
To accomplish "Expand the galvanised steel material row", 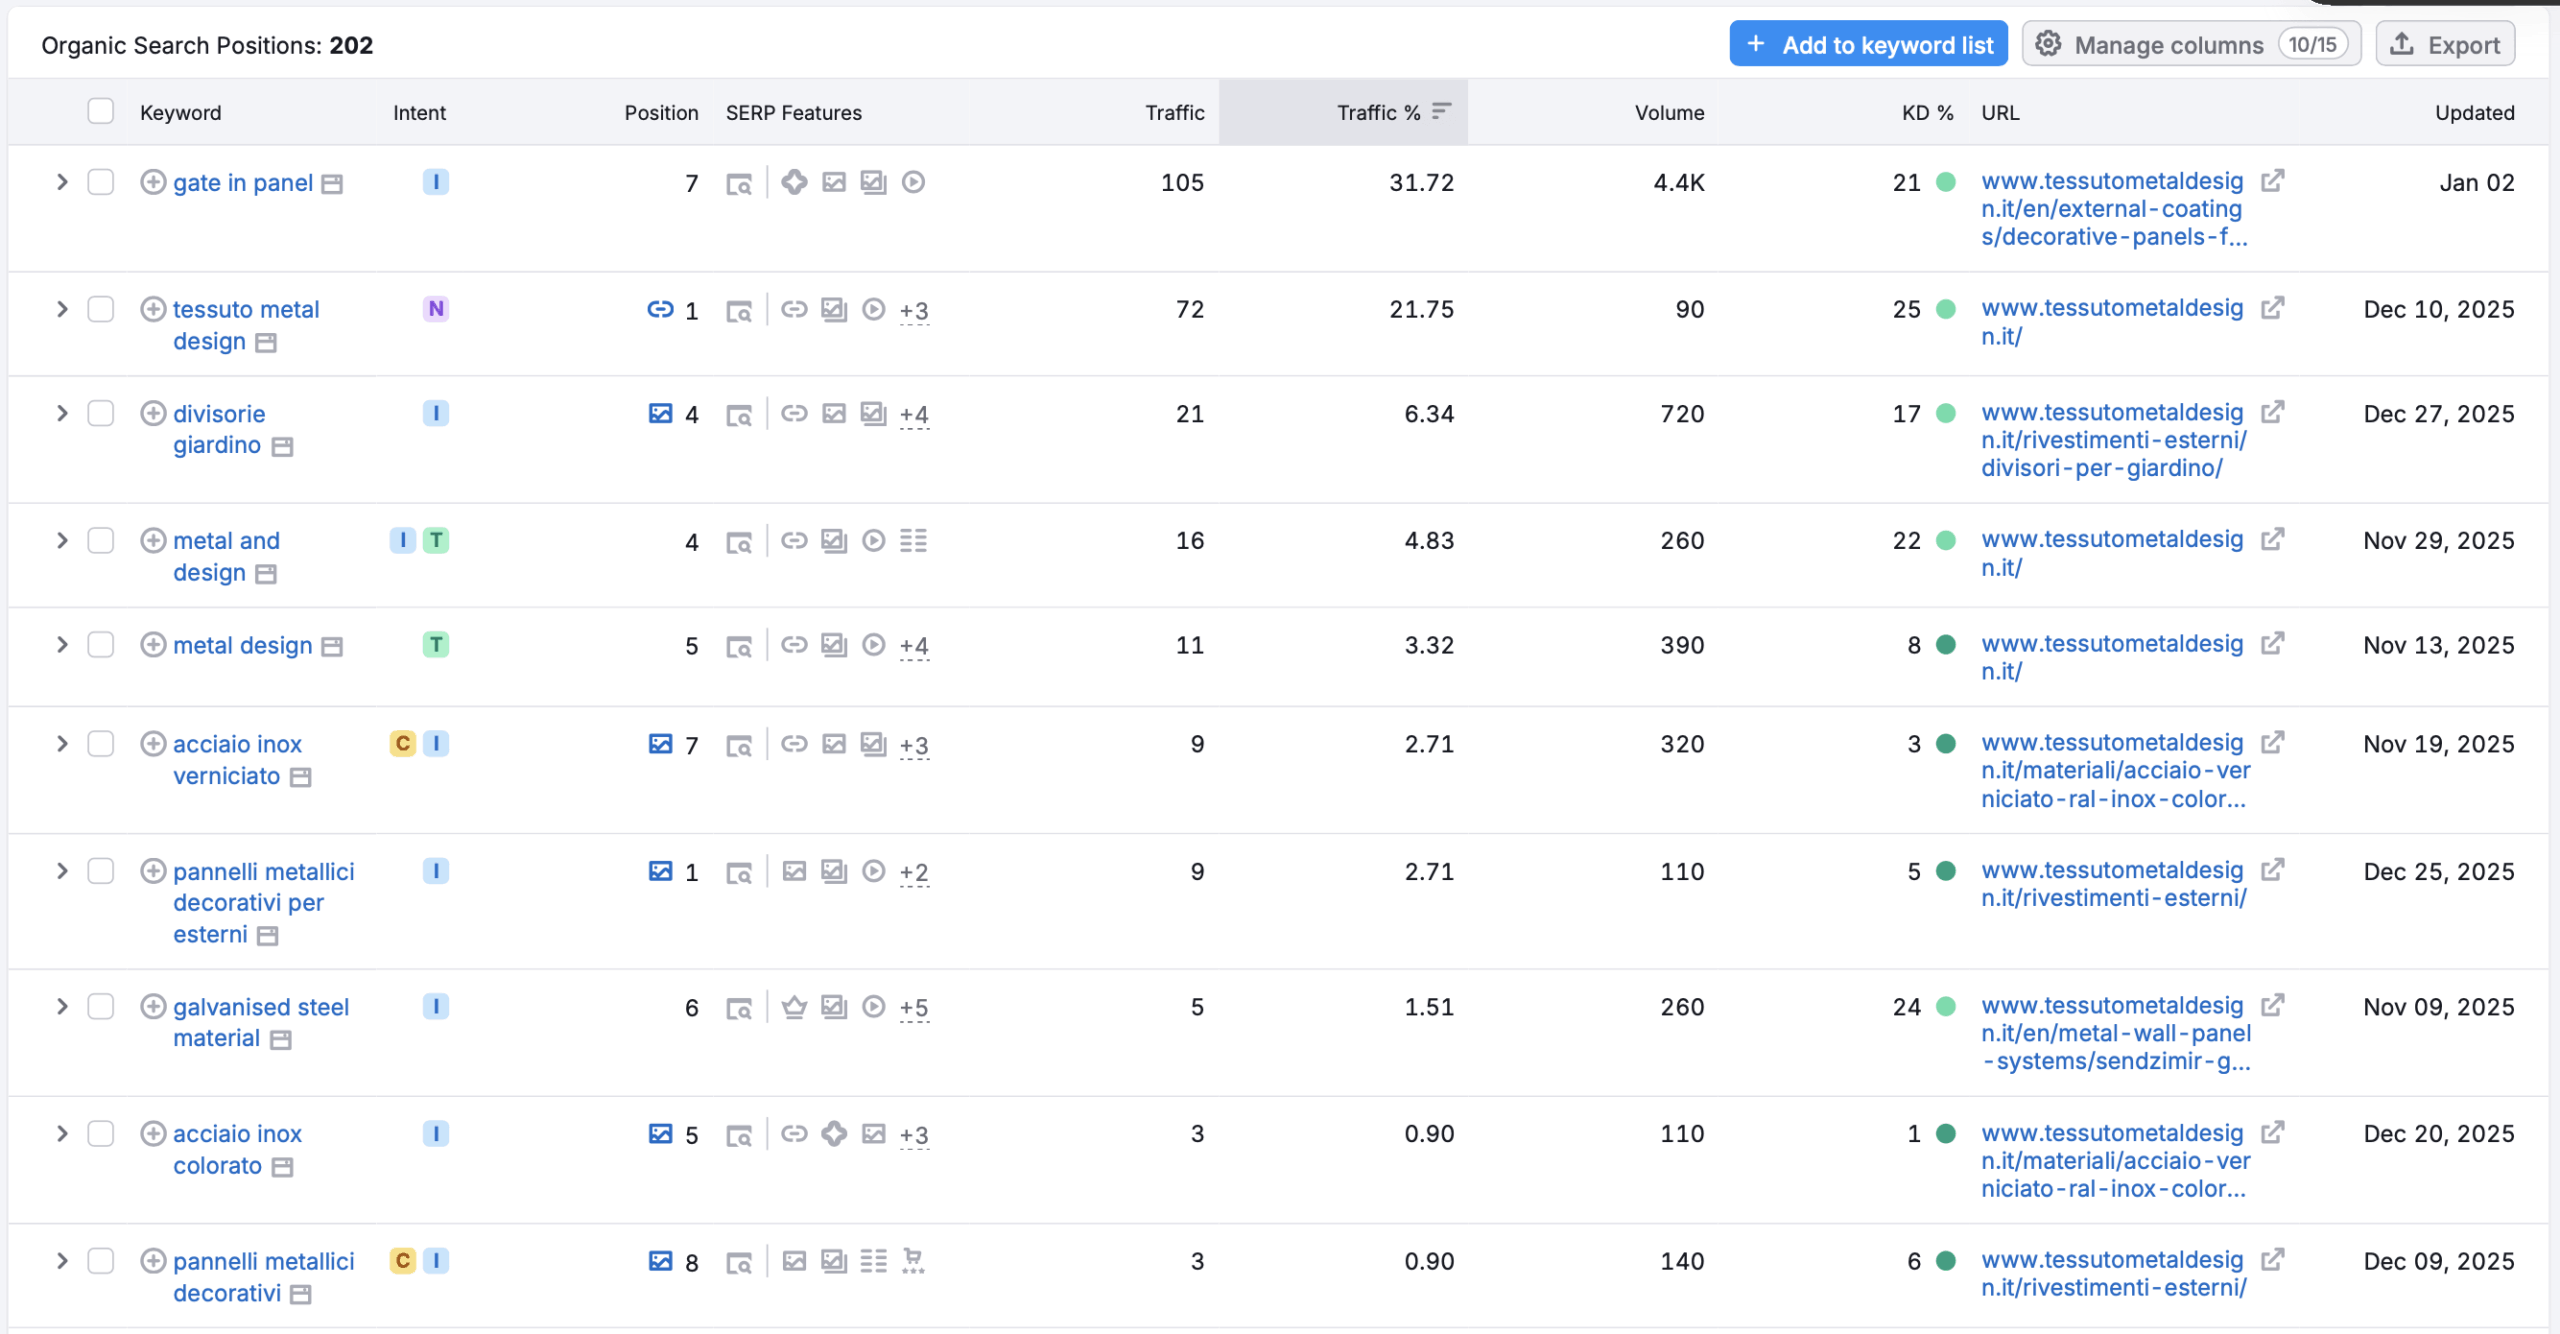I will [62, 1007].
